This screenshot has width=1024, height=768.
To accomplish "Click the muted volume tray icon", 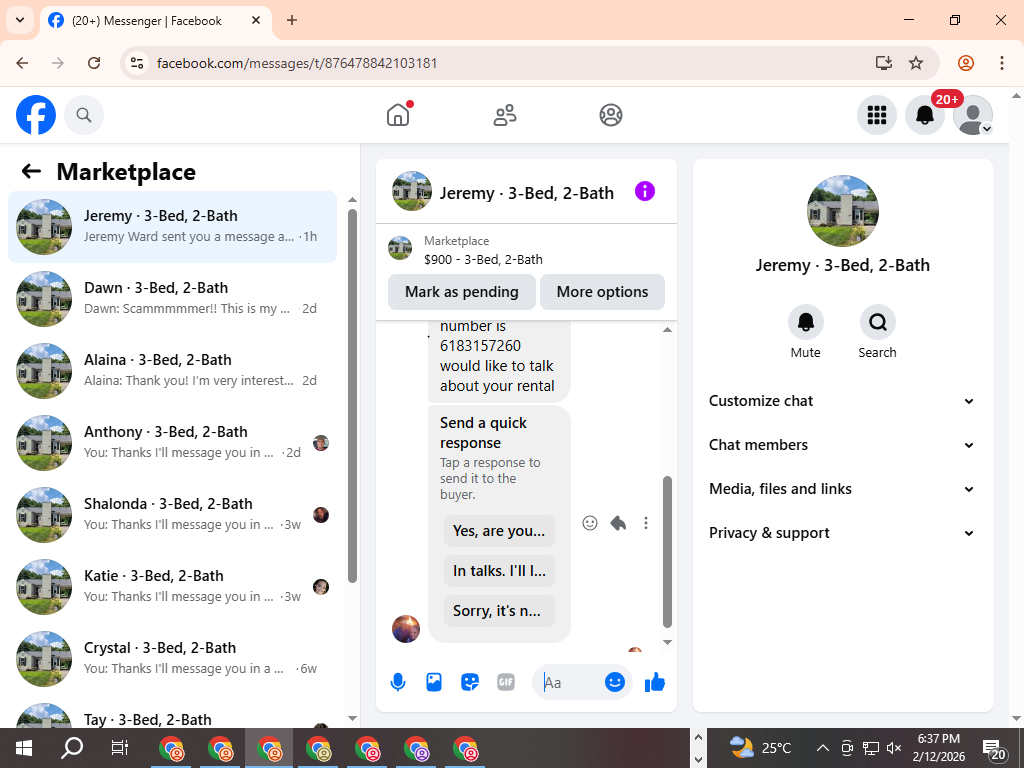I will click(x=895, y=748).
